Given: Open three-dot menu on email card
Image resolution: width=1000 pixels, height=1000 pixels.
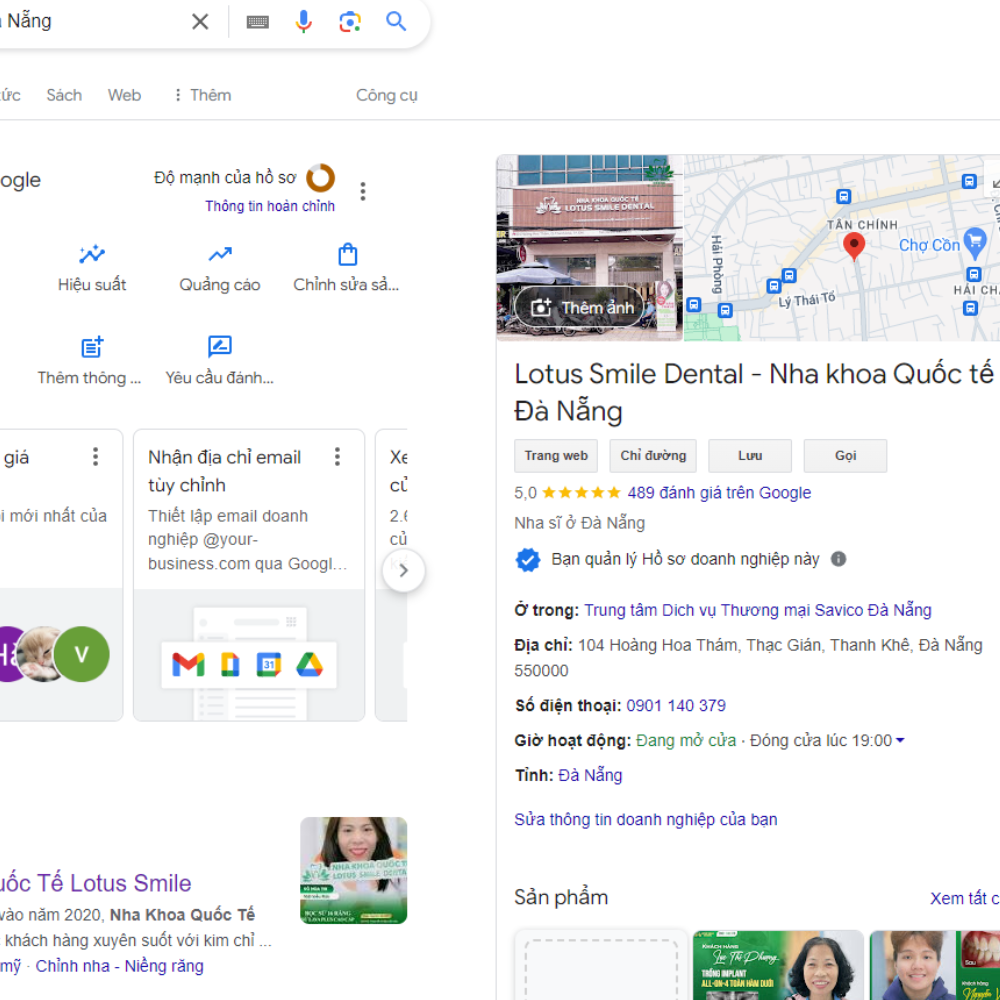Looking at the screenshot, I should click(337, 457).
